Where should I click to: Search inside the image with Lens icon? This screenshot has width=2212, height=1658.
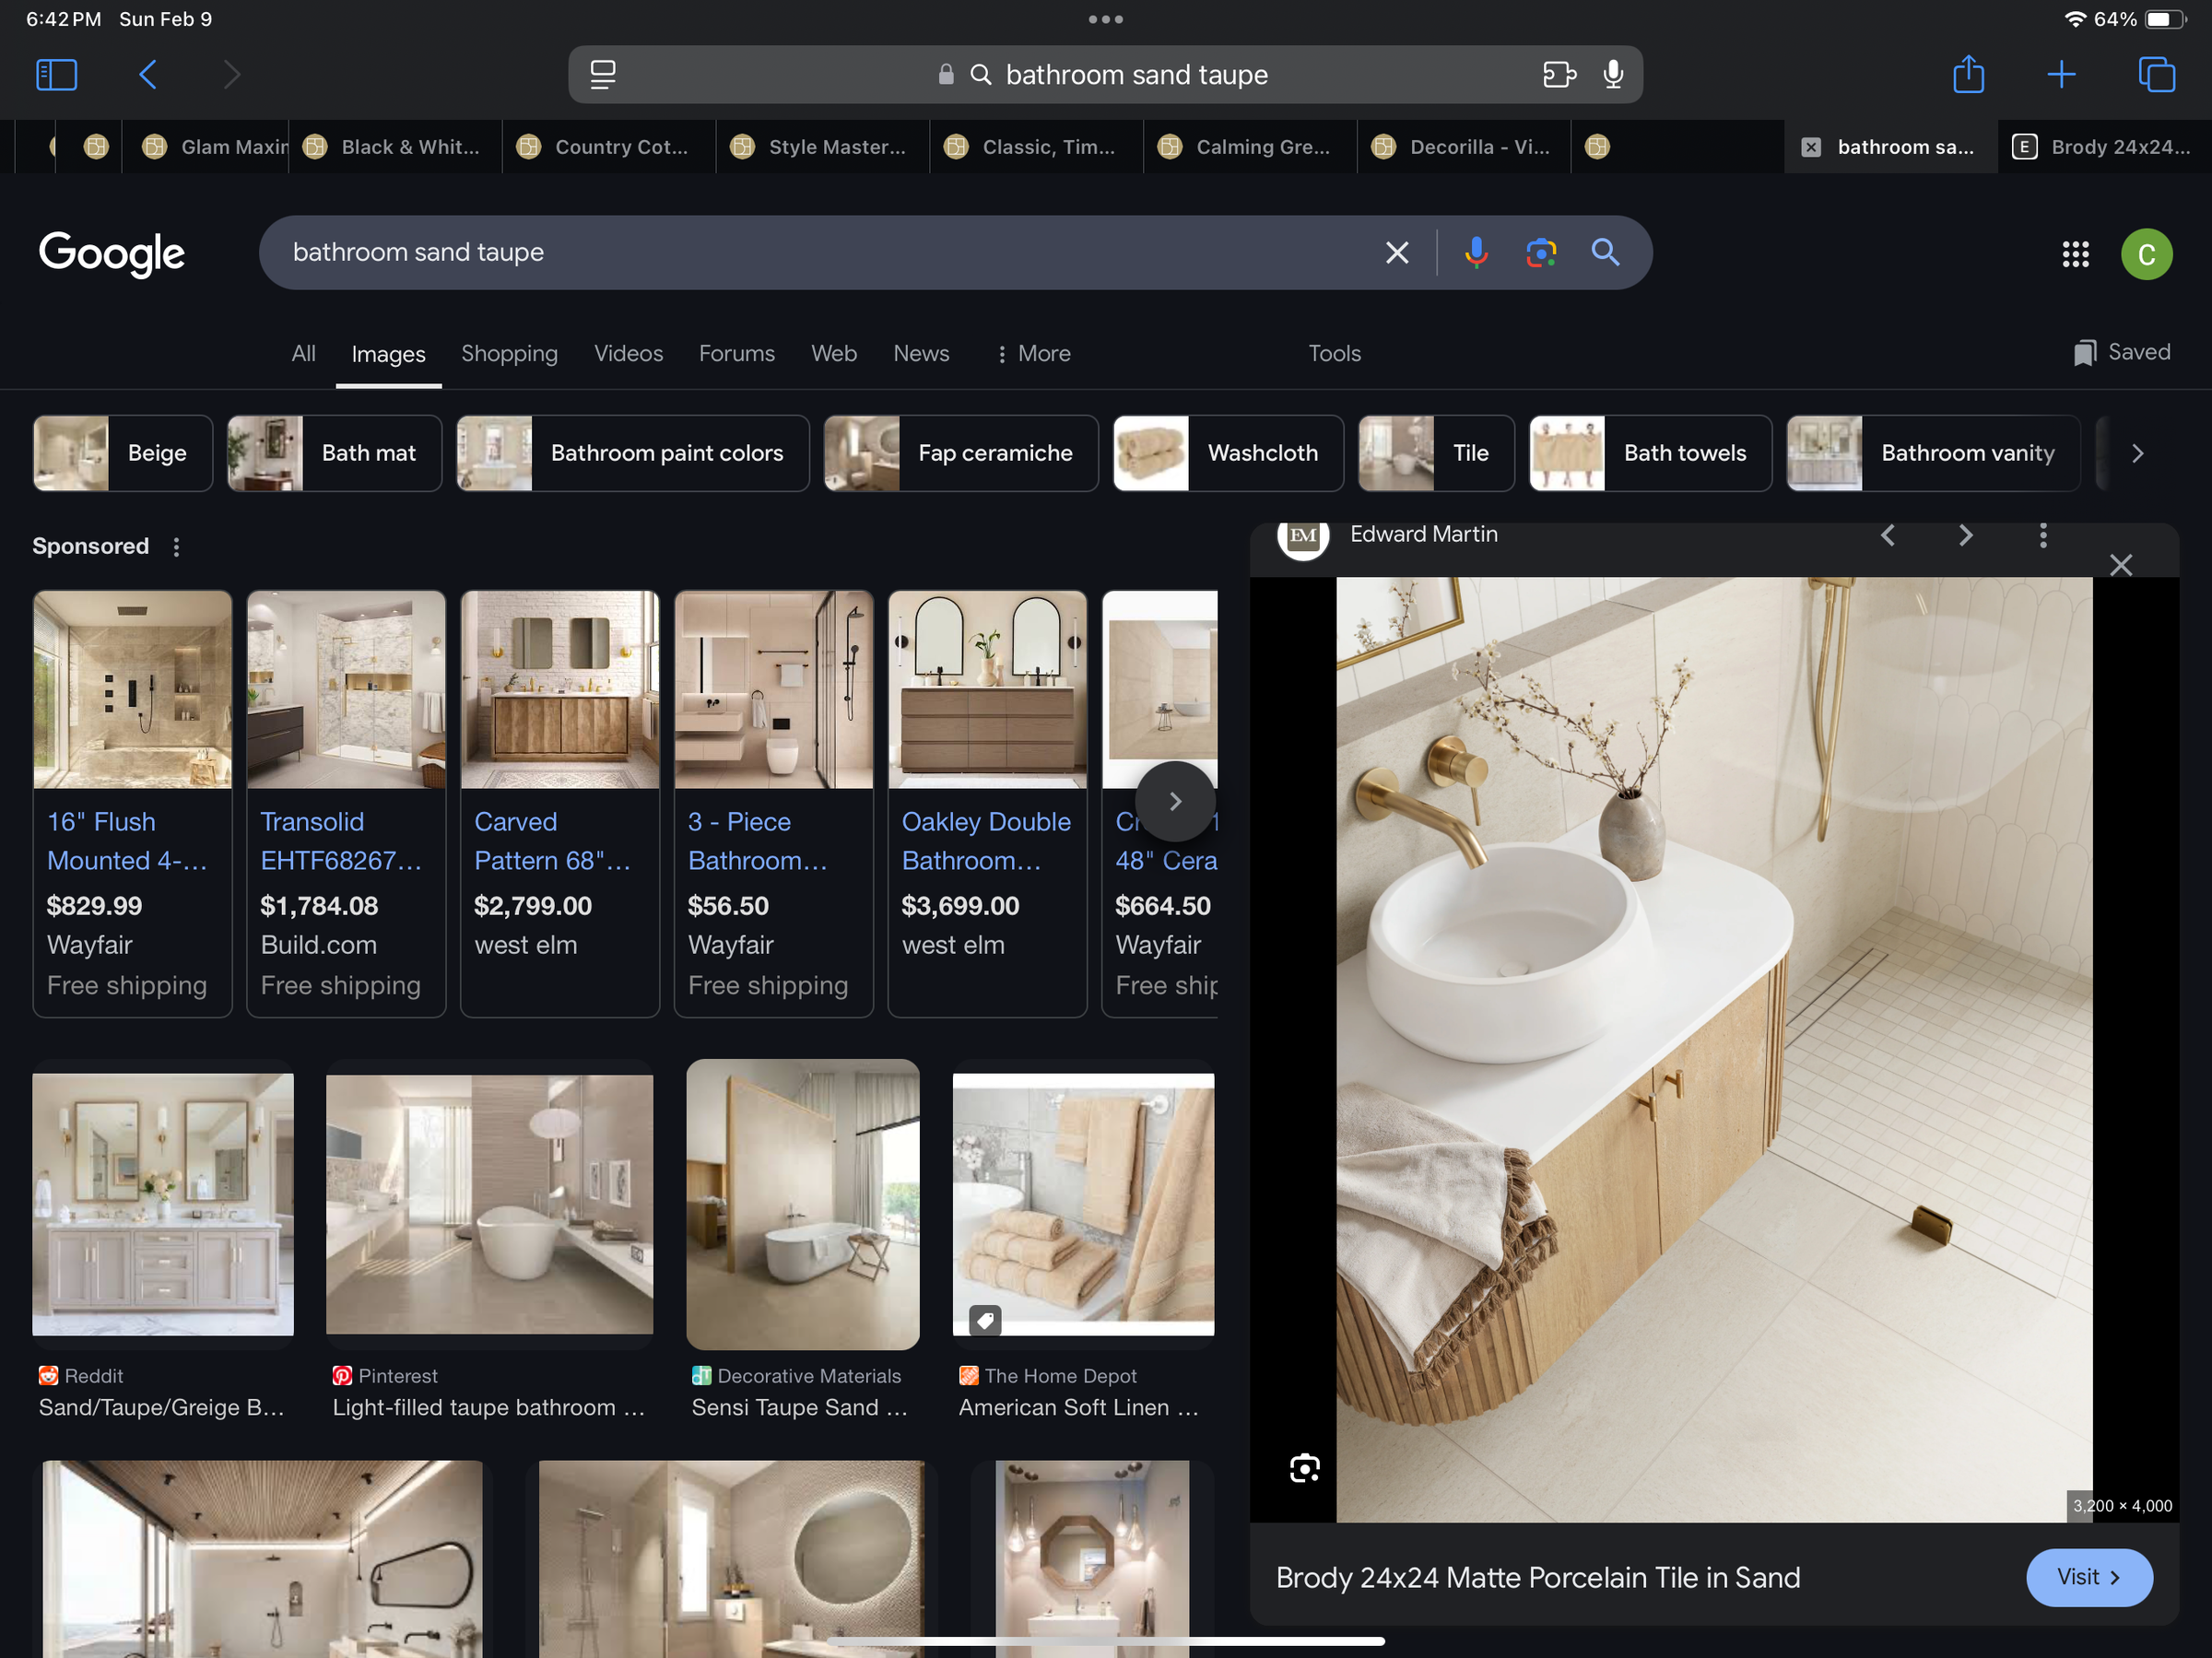pos(1304,1468)
